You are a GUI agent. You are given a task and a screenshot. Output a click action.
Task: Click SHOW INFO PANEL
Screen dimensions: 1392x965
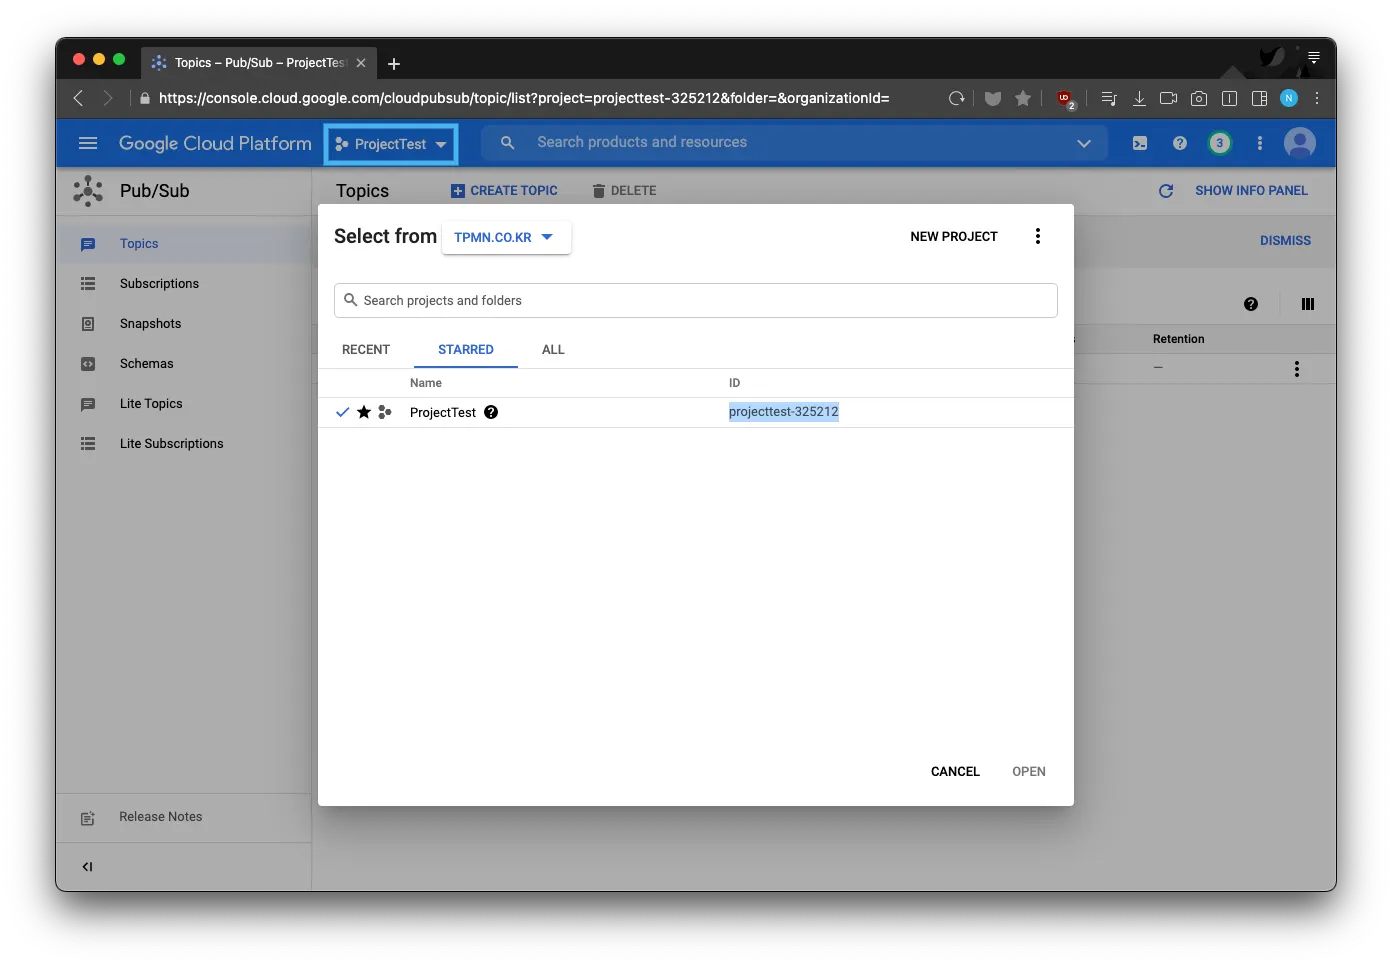point(1251,191)
